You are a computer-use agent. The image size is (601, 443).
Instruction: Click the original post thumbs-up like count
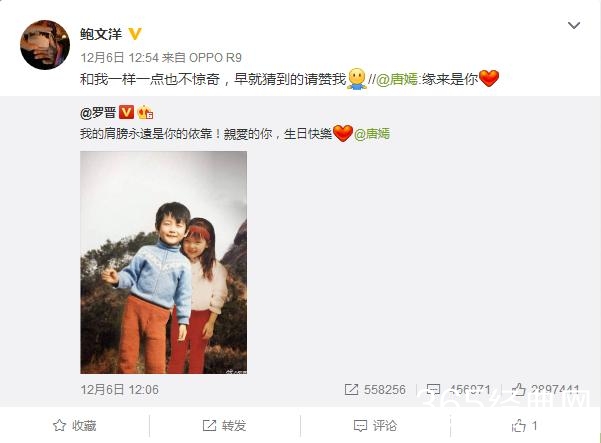click(x=545, y=390)
